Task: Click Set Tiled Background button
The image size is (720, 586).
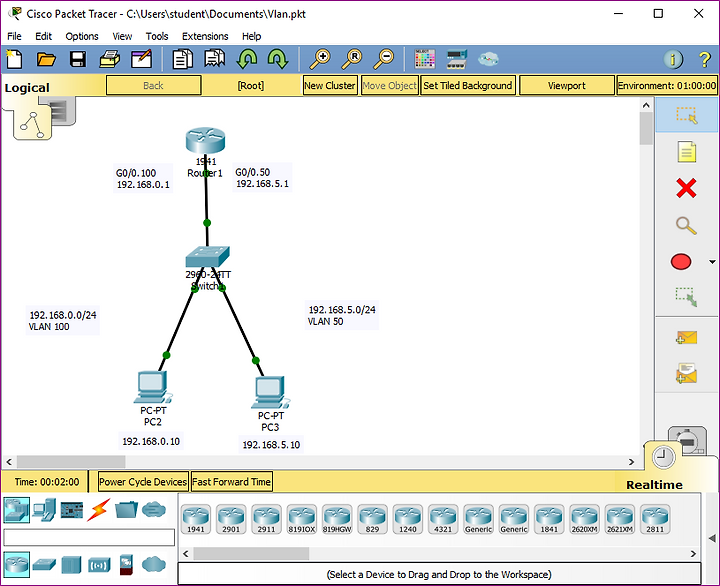Action: [x=467, y=85]
